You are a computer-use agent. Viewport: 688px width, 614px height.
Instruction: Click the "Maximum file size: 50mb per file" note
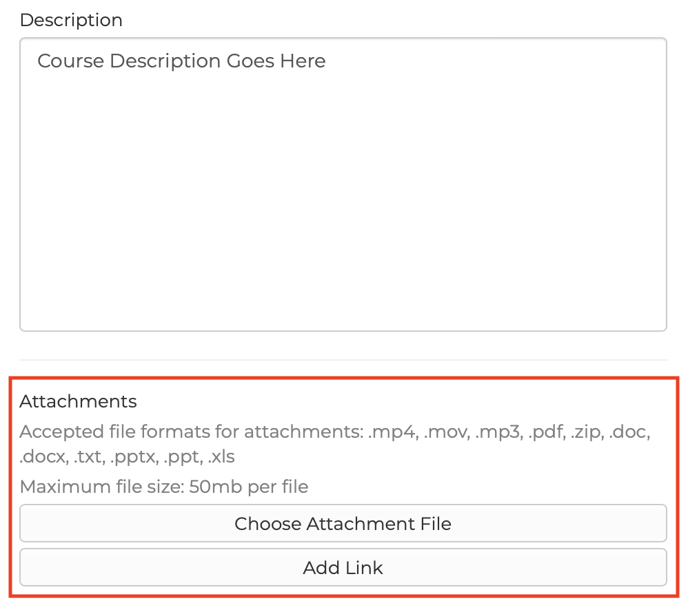coord(164,487)
